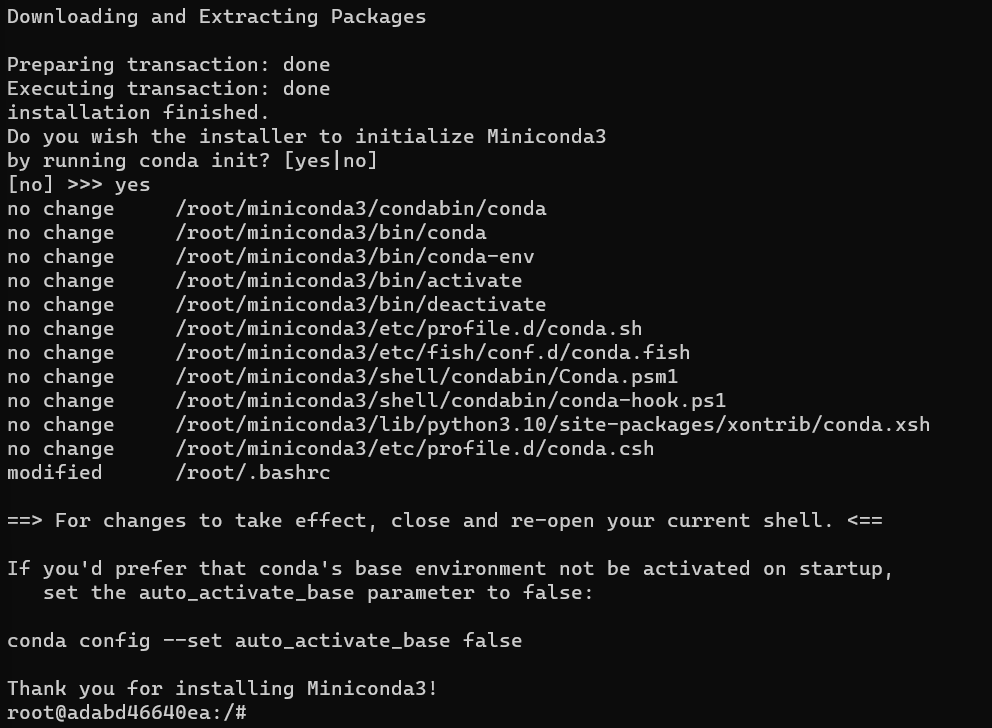
Task: Click the 'Preparing transaction: done' line
Action: click(168, 65)
